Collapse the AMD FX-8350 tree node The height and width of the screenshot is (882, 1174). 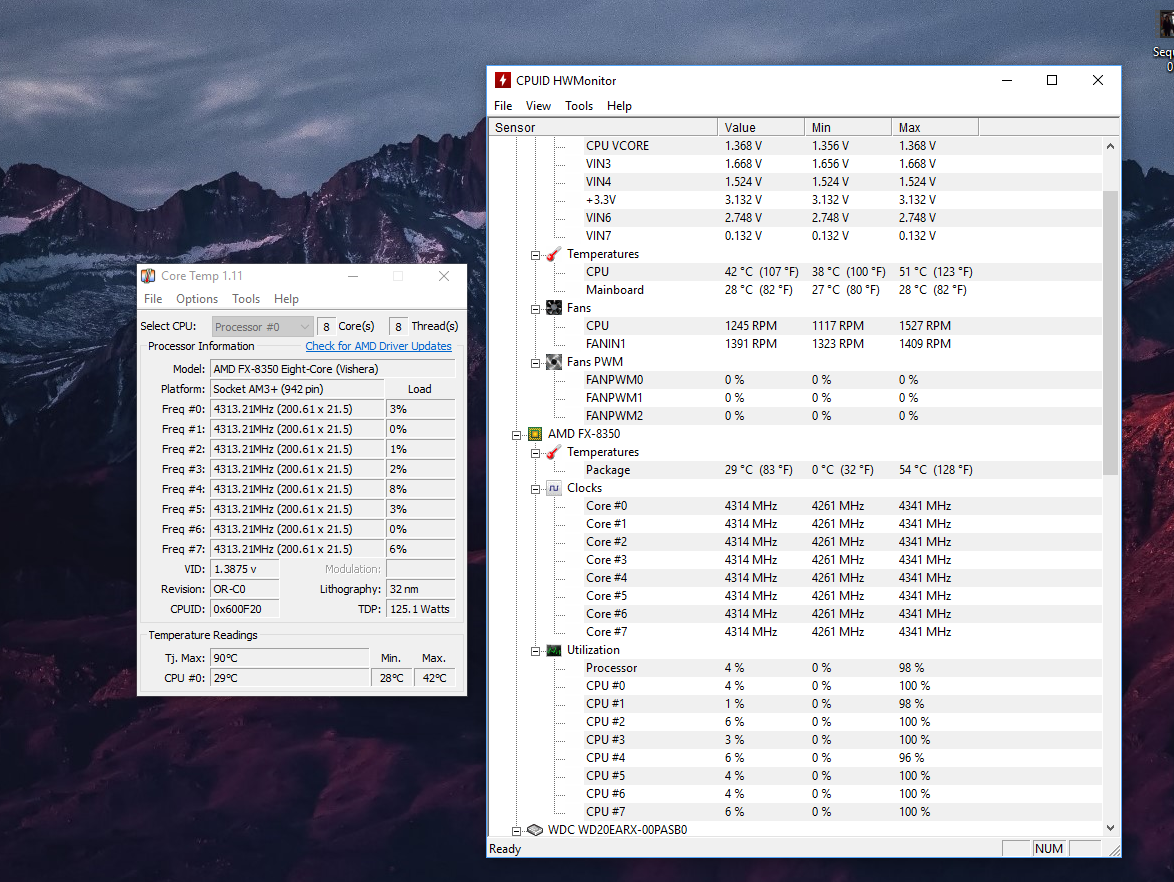click(517, 435)
